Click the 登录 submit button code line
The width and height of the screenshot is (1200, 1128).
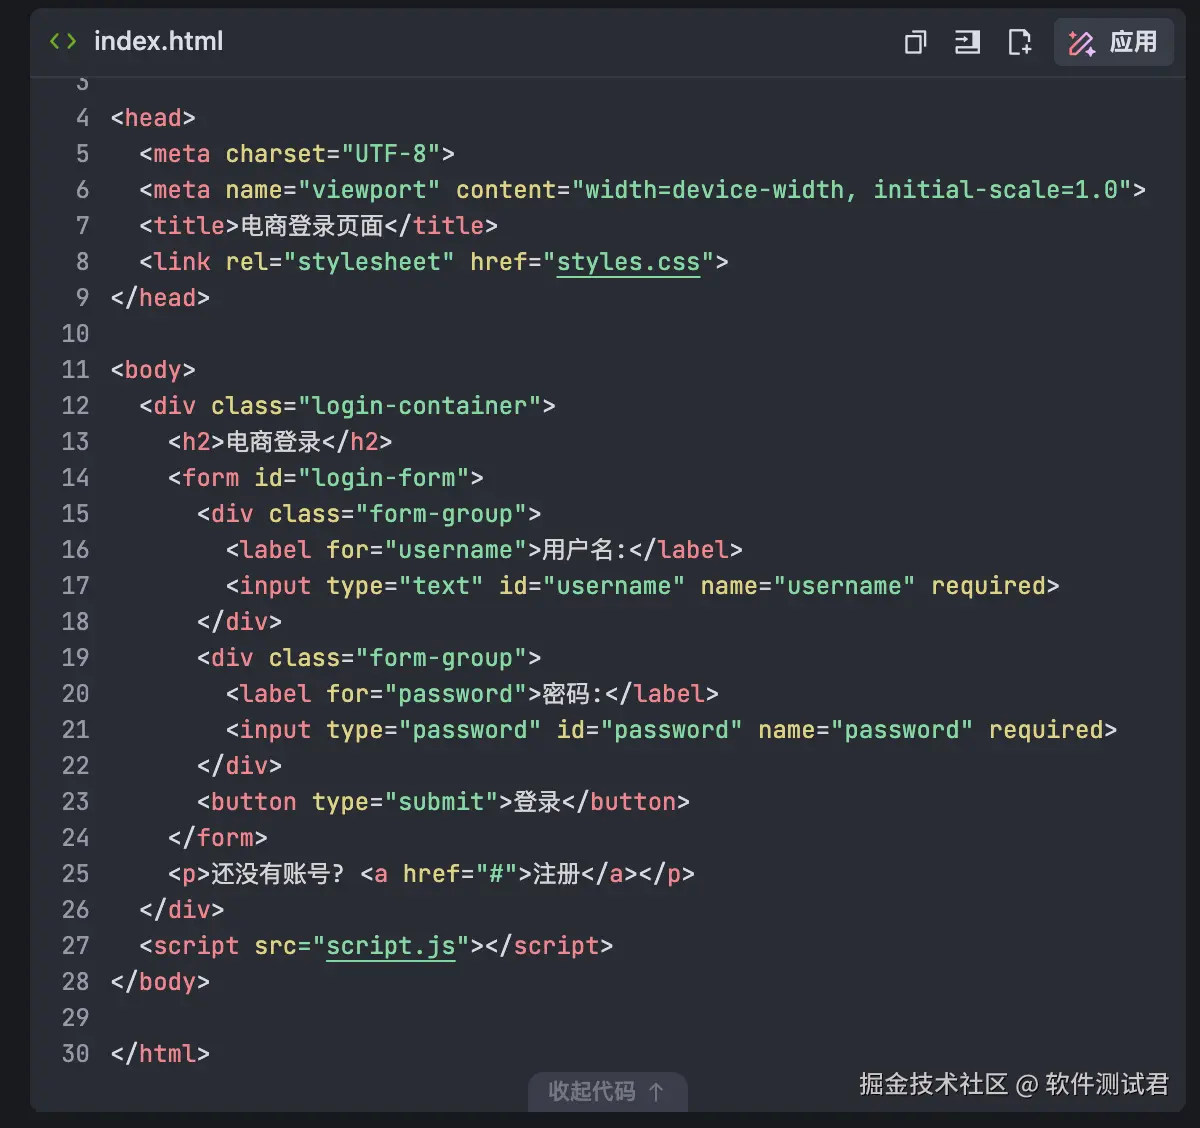pyautogui.click(x=443, y=802)
